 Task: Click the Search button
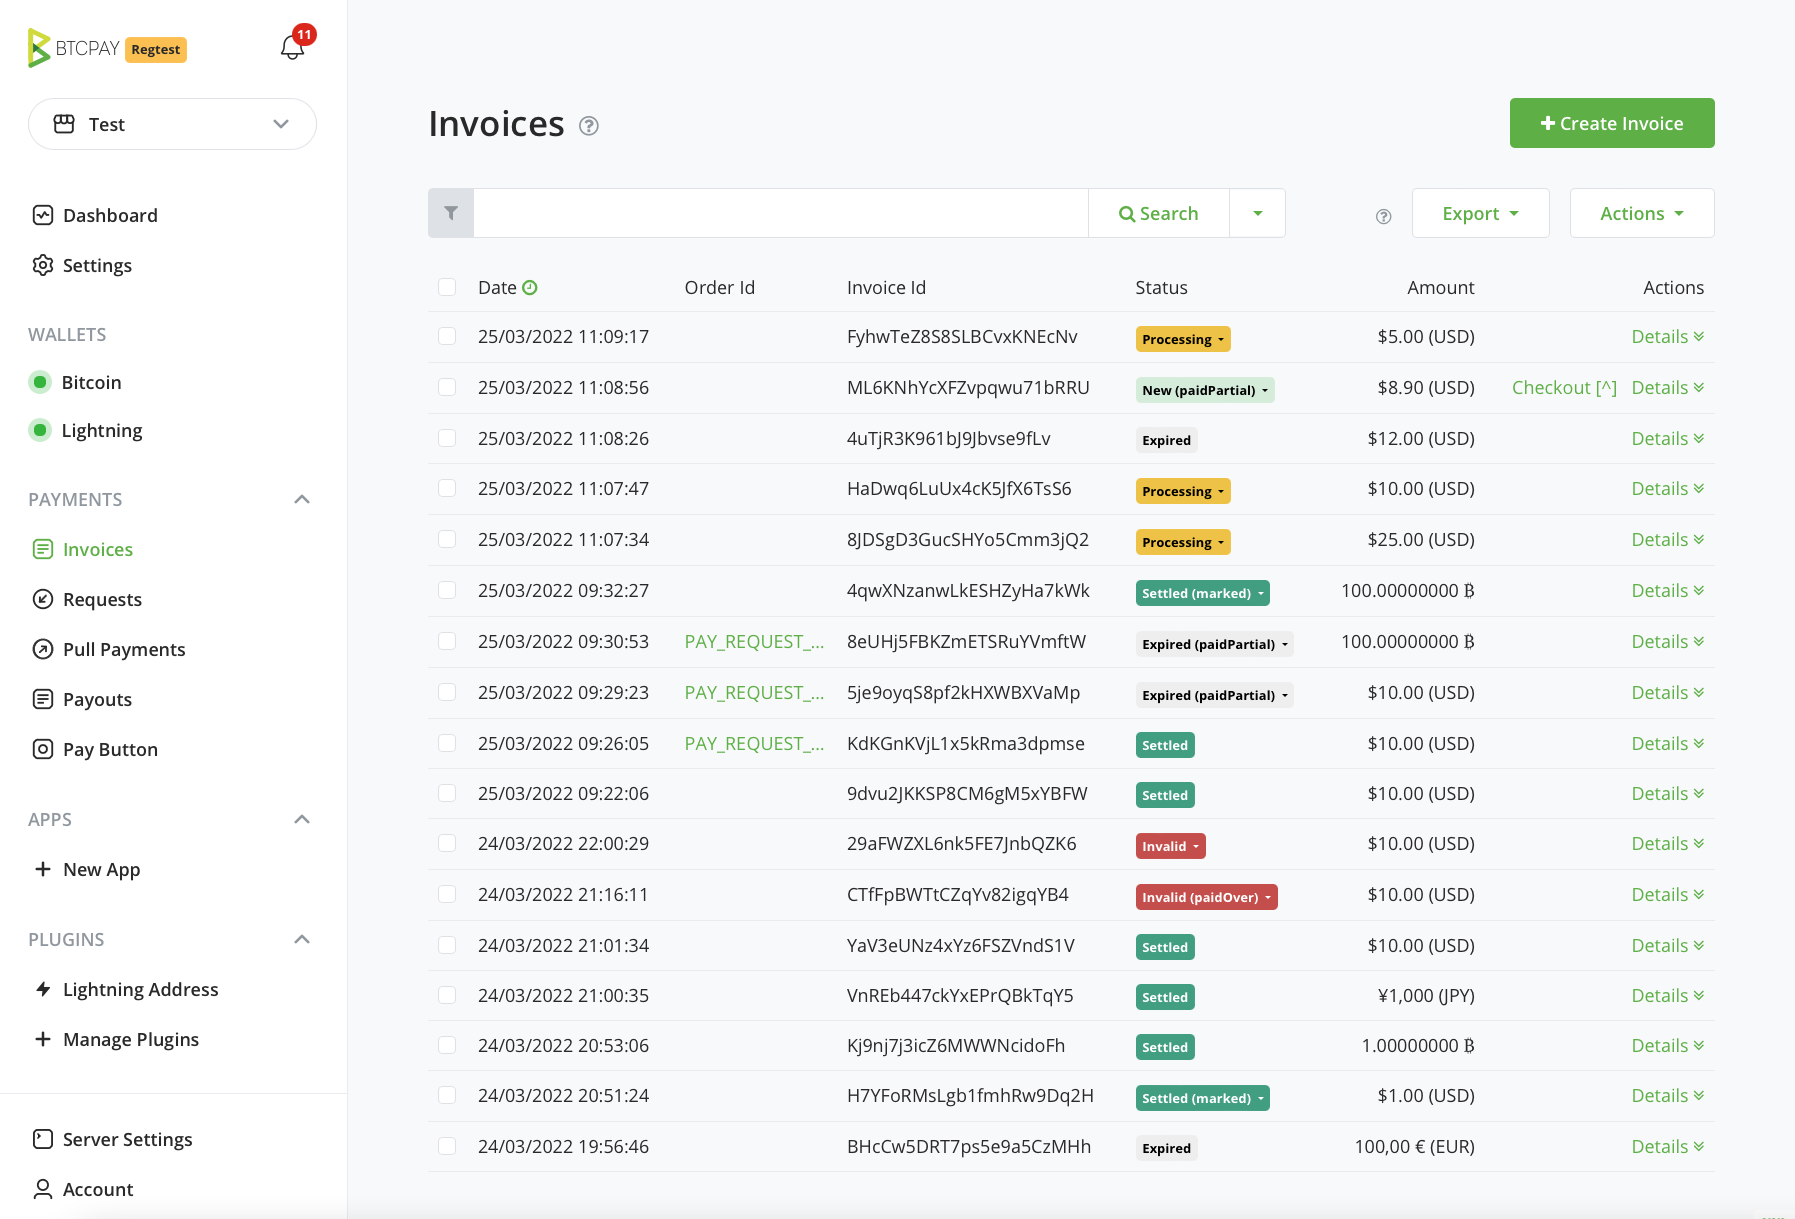1158,213
